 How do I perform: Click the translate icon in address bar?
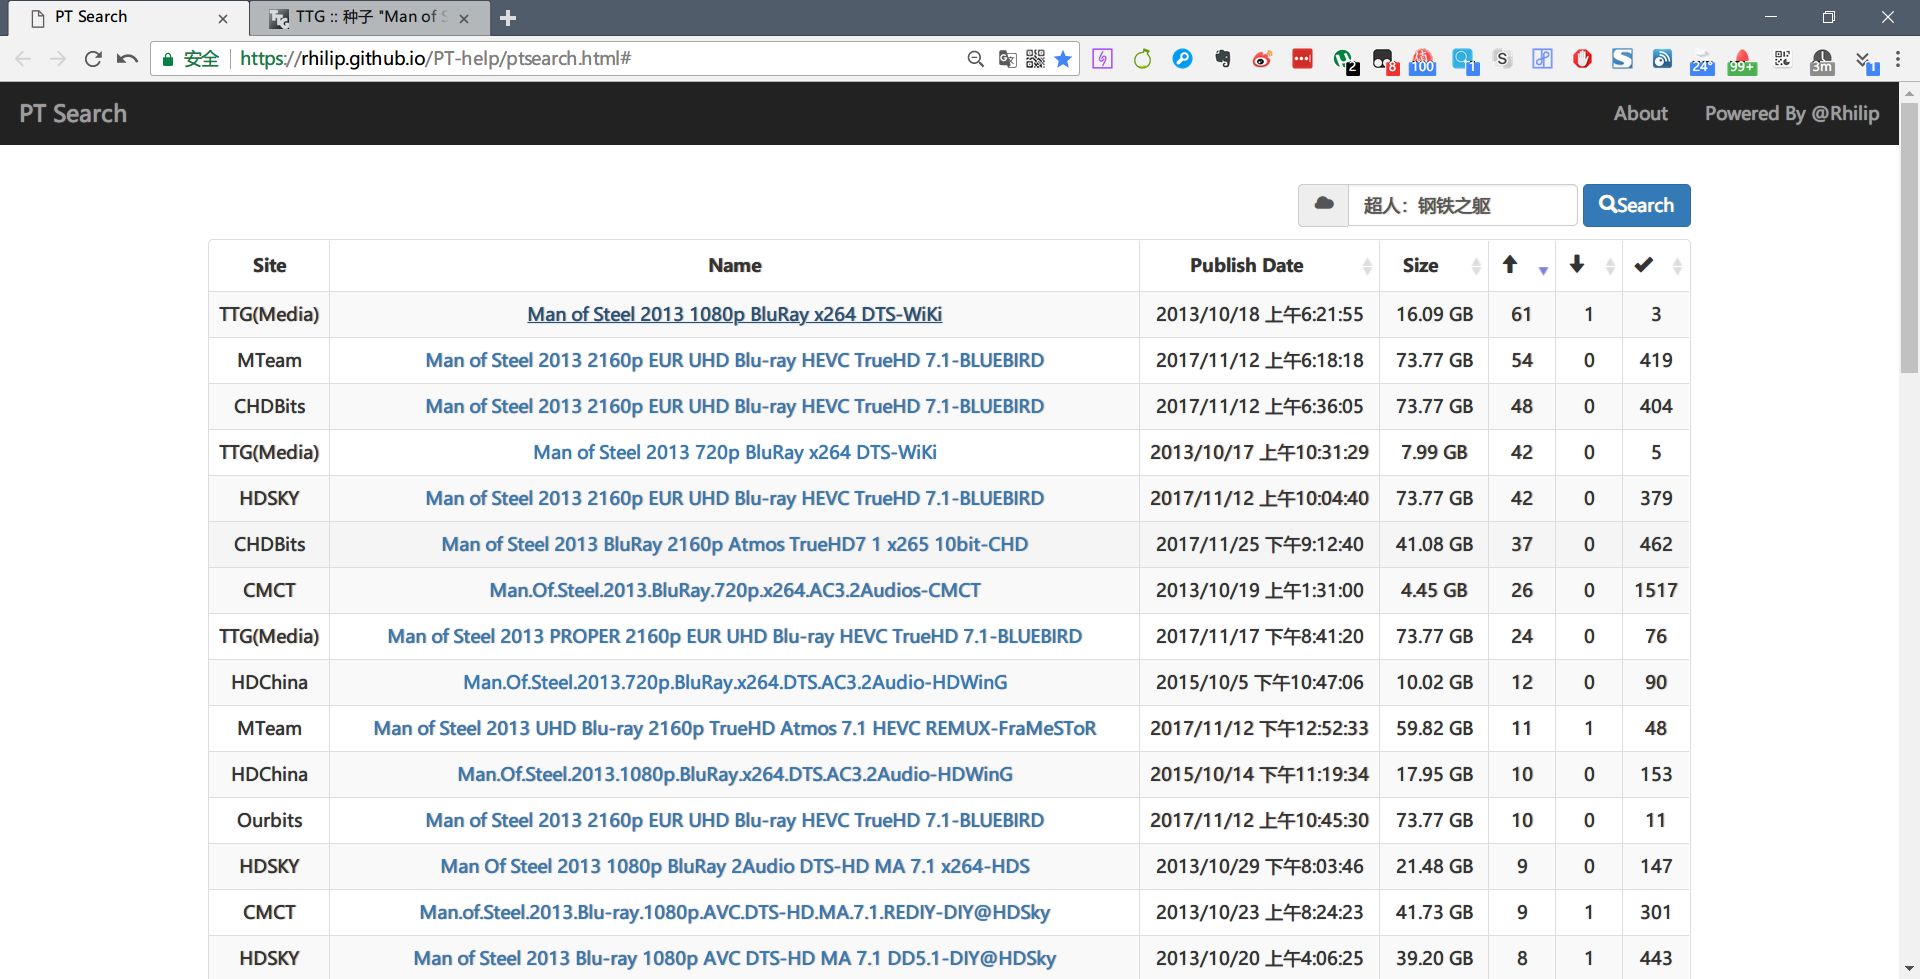1007,59
